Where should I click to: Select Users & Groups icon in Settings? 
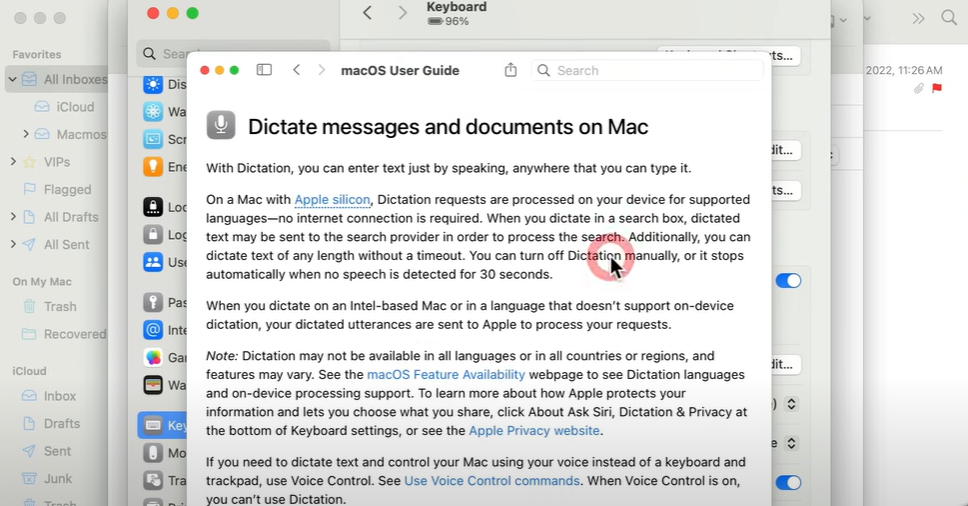click(x=153, y=262)
